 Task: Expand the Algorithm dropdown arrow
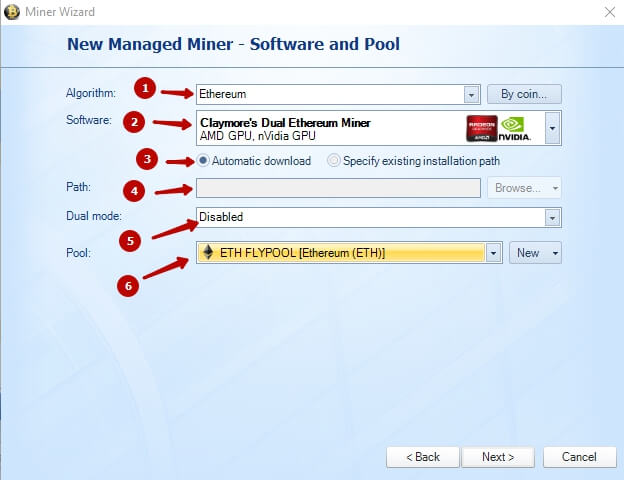pos(472,95)
